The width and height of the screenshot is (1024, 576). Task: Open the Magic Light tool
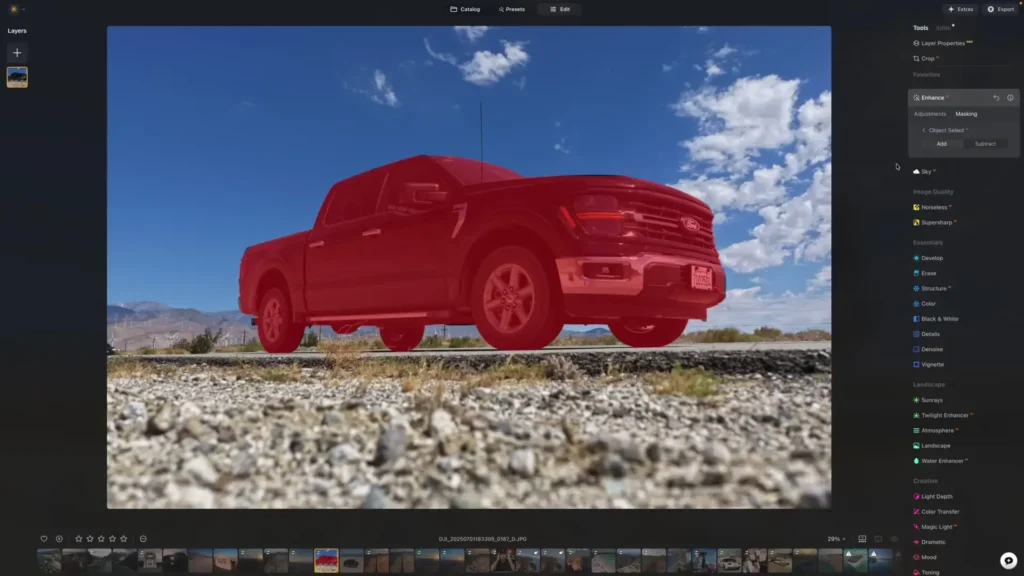938,526
